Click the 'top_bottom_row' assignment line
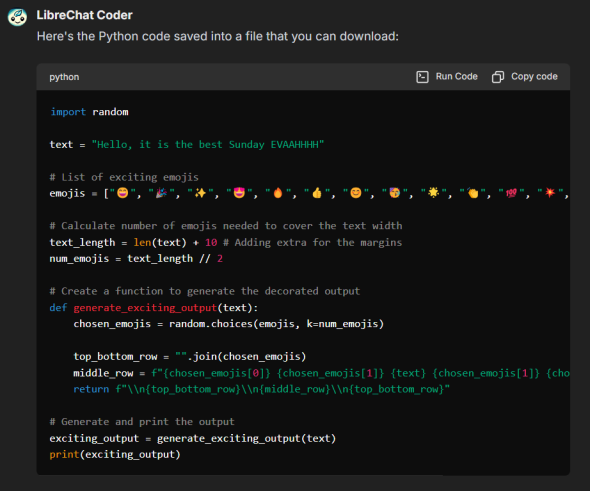This screenshot has height=491, width=590. pos(190,357)
